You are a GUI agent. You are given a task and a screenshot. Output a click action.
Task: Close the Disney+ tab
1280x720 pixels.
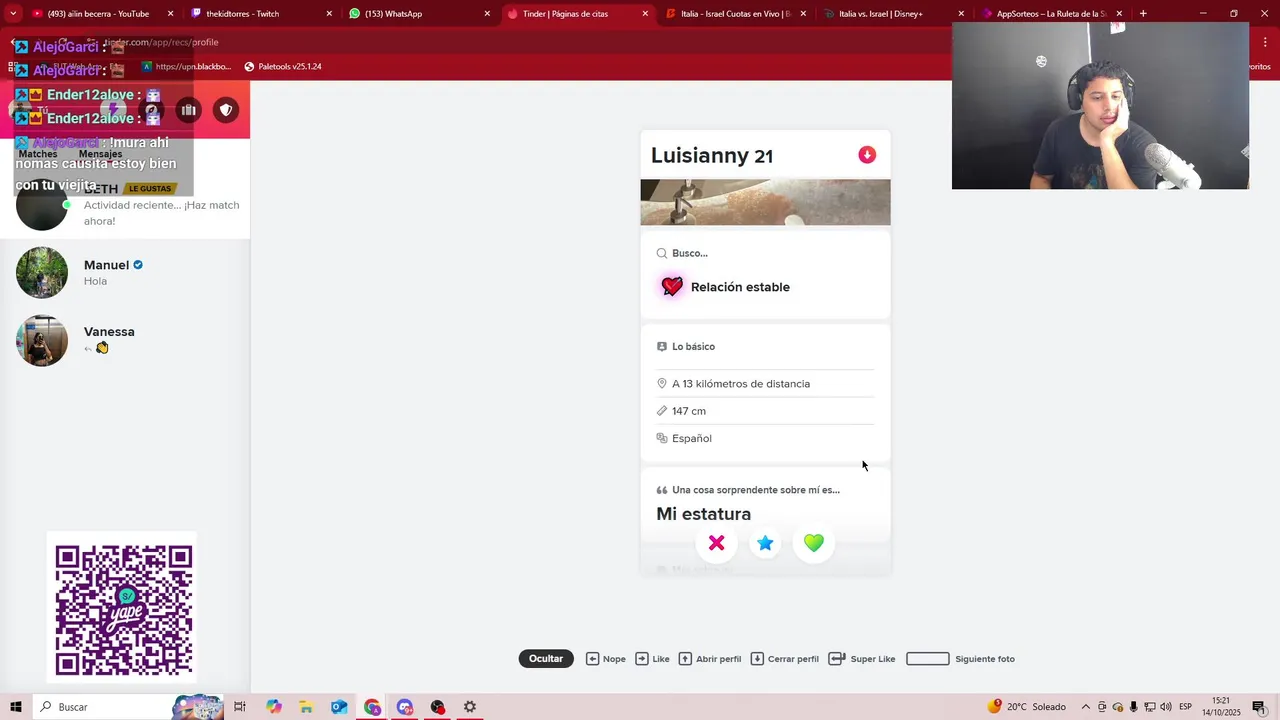[x=961, y=14]
